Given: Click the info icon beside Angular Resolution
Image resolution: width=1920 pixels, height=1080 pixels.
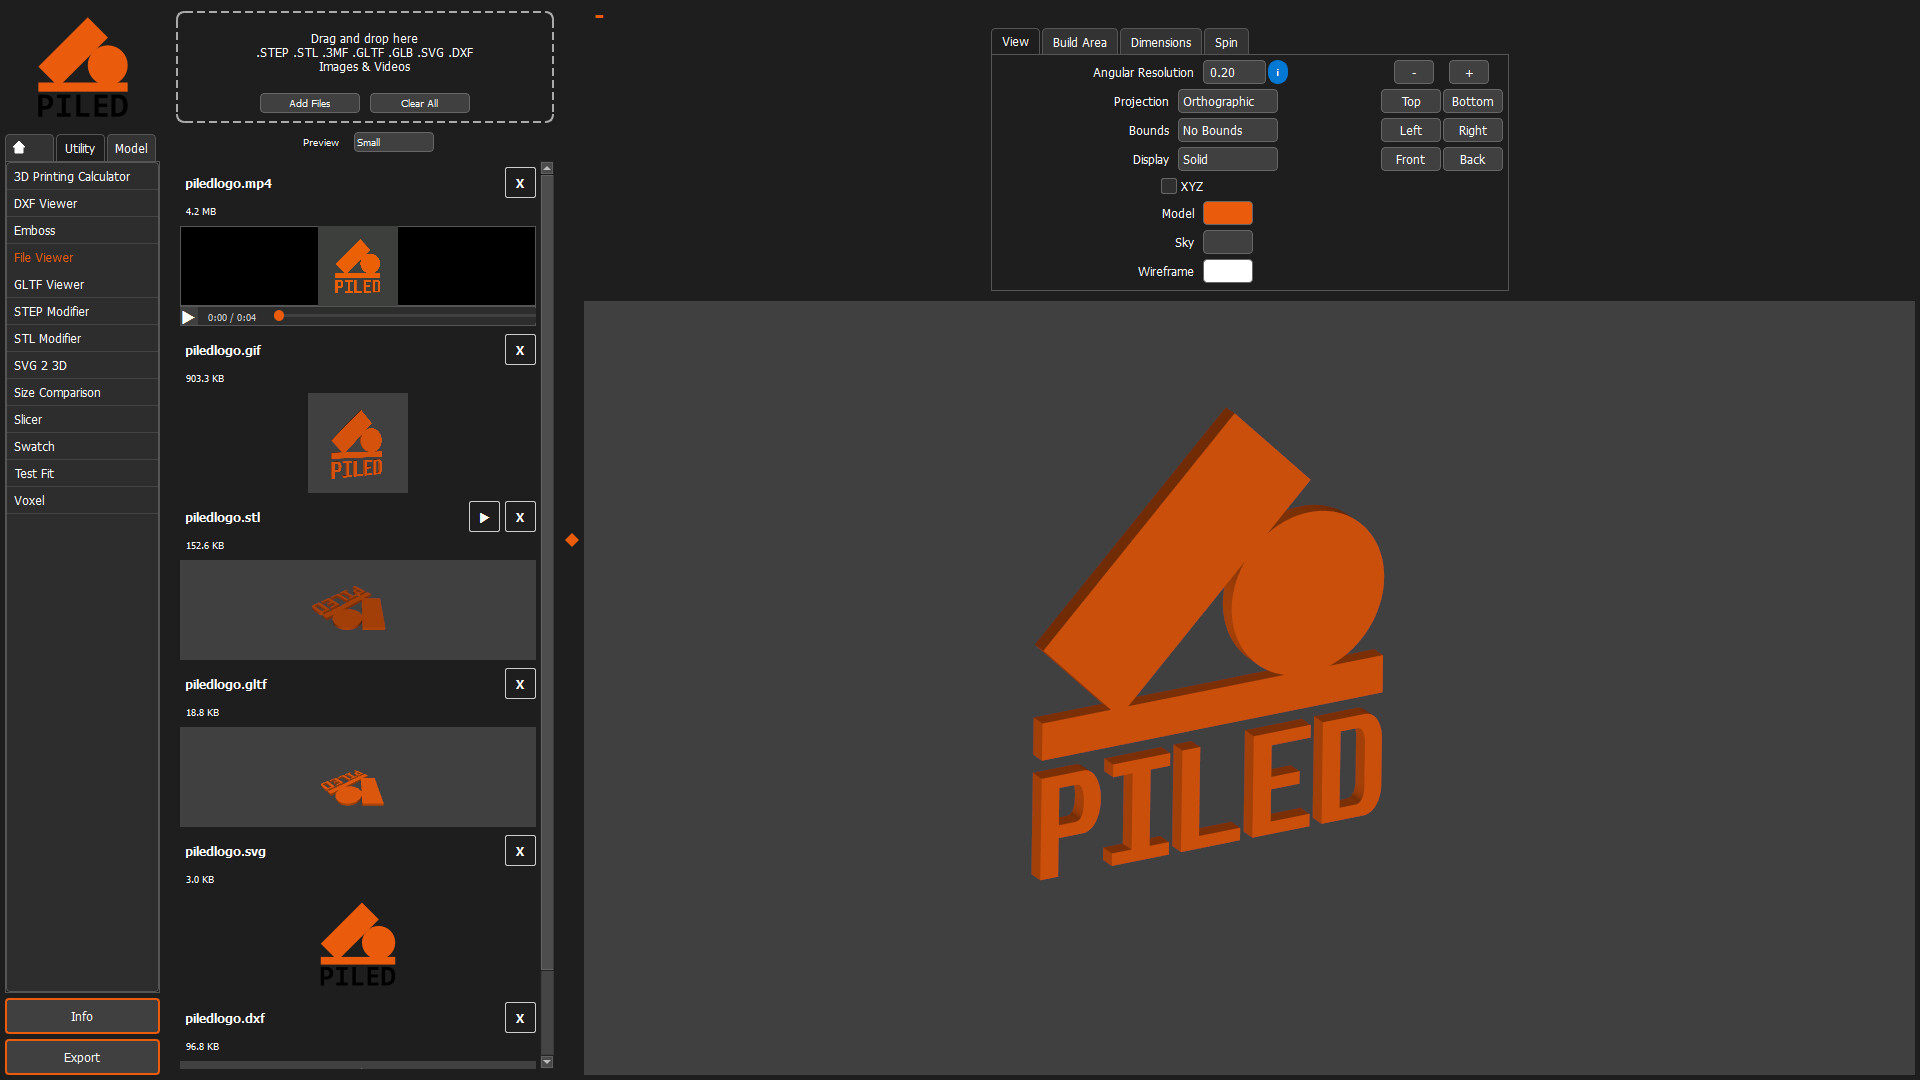Looking at the screenshot, I should click(x=1278, y=72).
